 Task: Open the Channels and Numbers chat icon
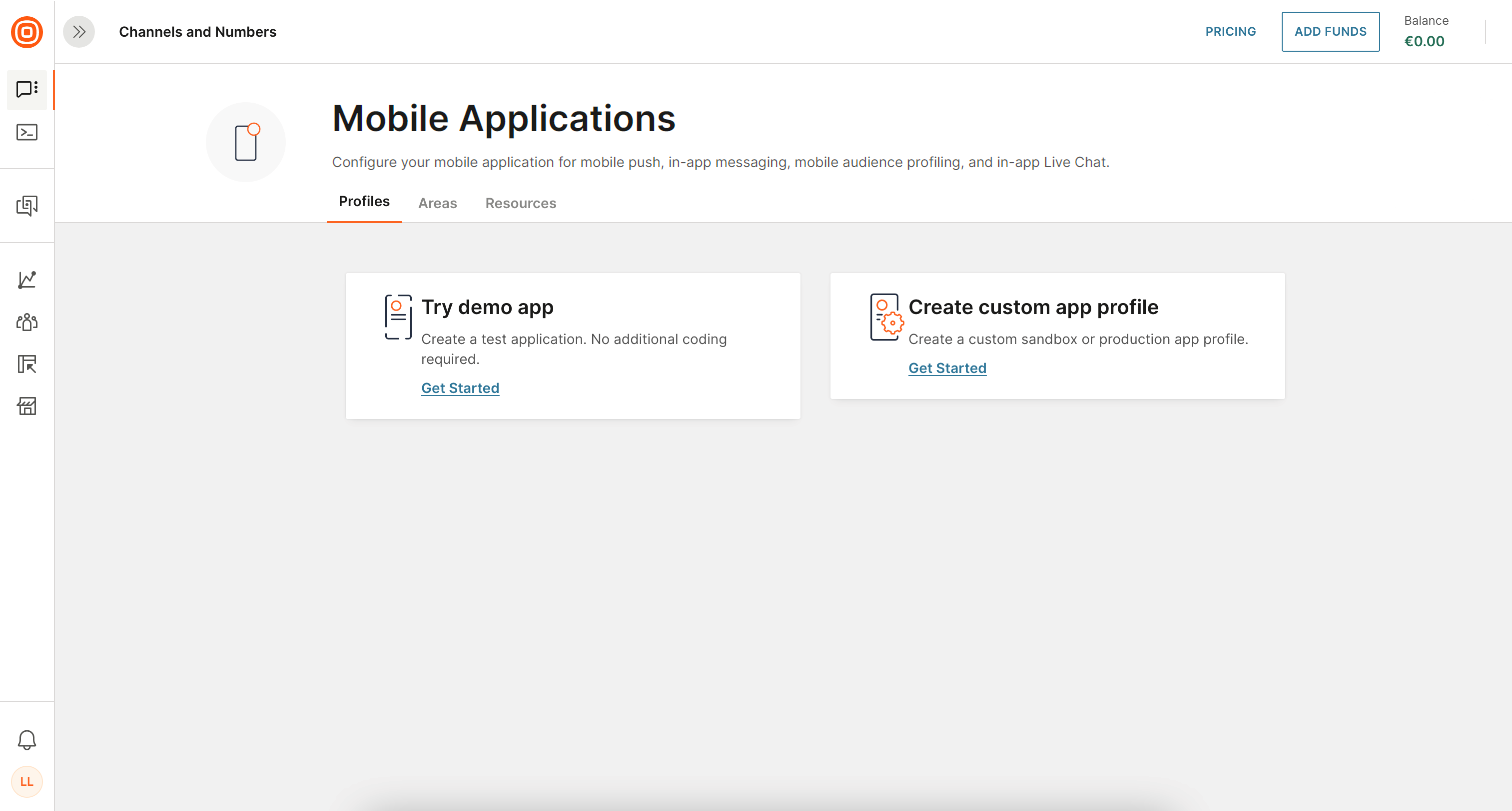(27, 89)
